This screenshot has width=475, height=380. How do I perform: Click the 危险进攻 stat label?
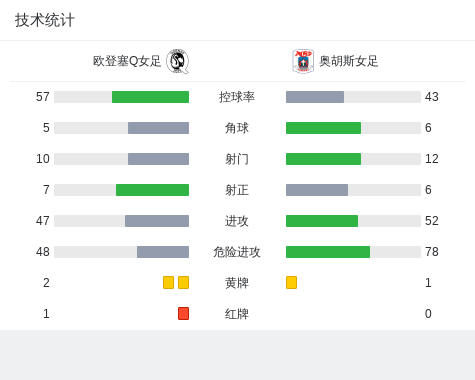point(237,252)
